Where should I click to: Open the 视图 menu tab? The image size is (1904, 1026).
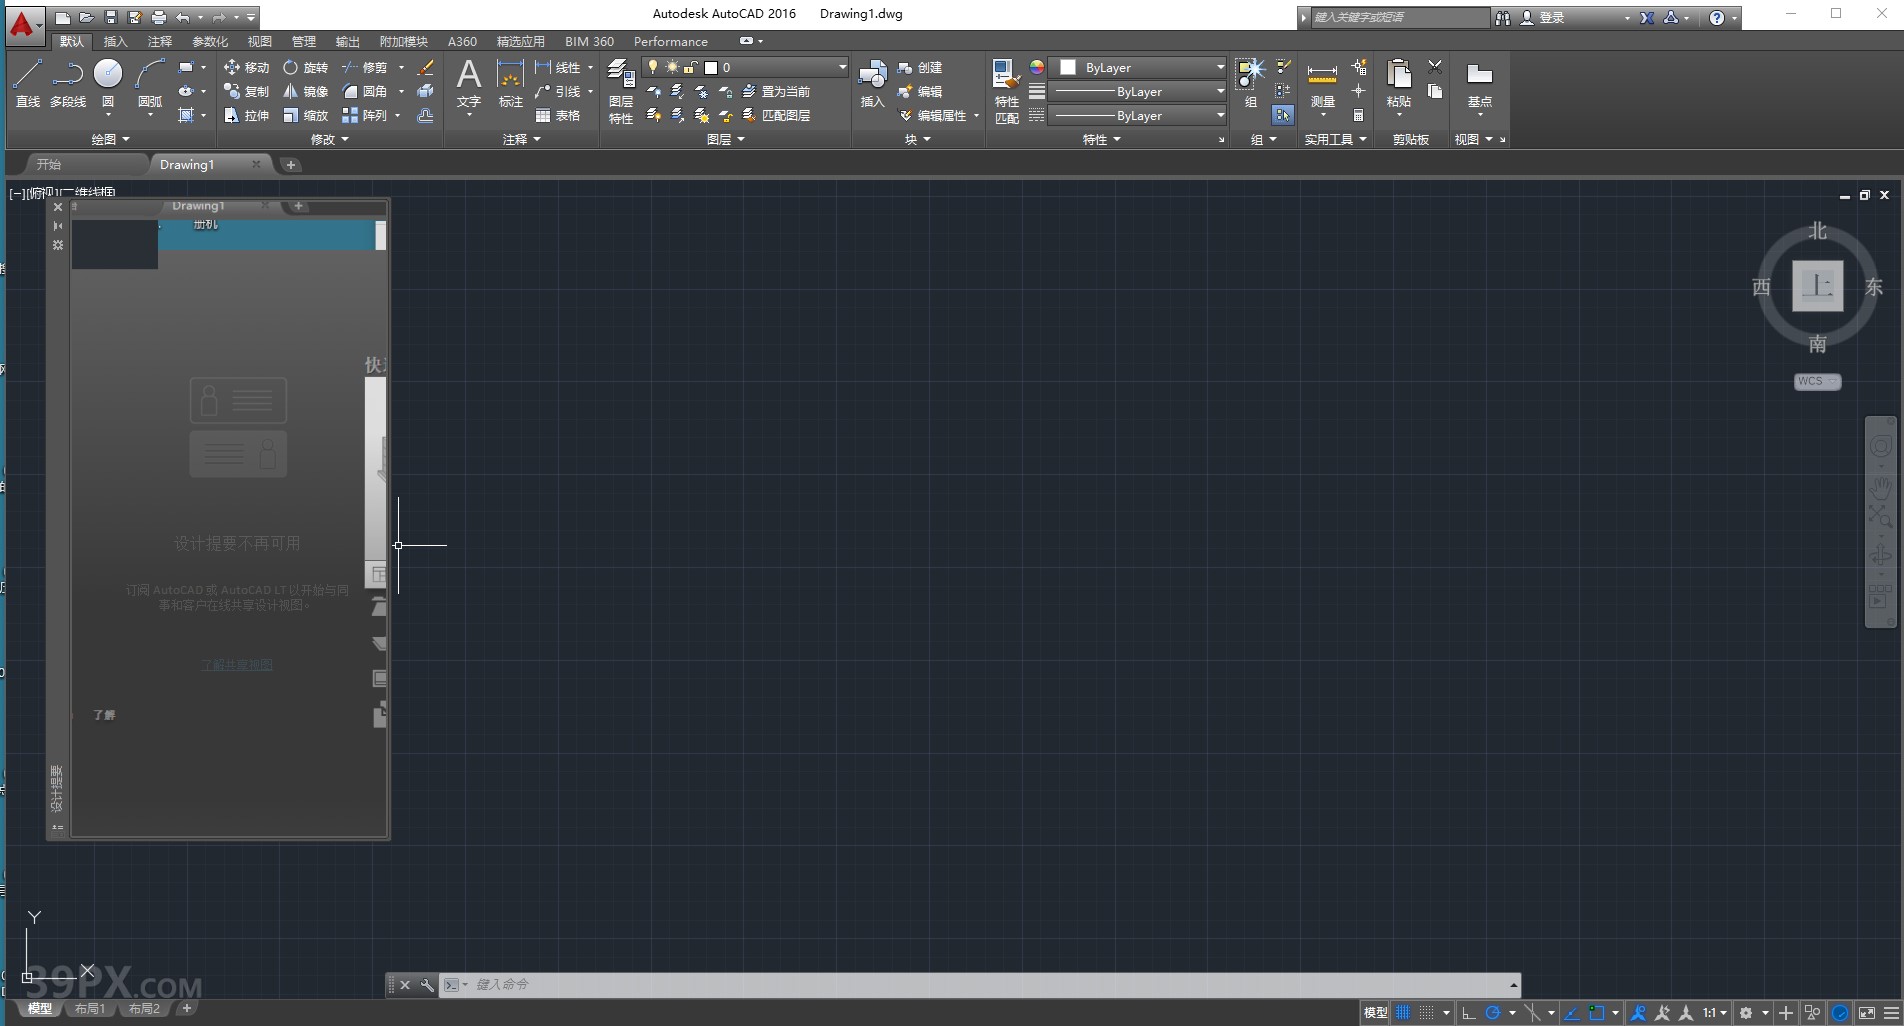tap(258, 42)
